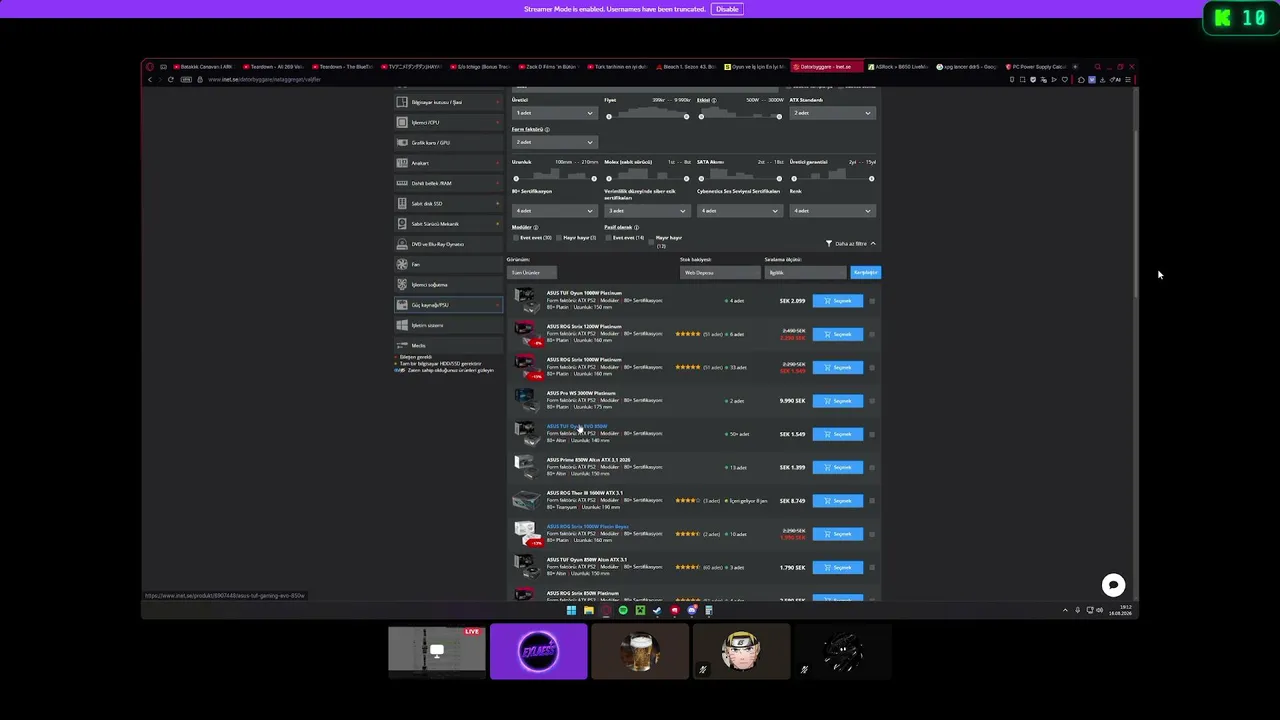Image resolution: width=1280 pixels, height=720 pixels.
Task: Open the Verimlilik siber eşik sertifikaları dropdown
Action: pos(646,211)
